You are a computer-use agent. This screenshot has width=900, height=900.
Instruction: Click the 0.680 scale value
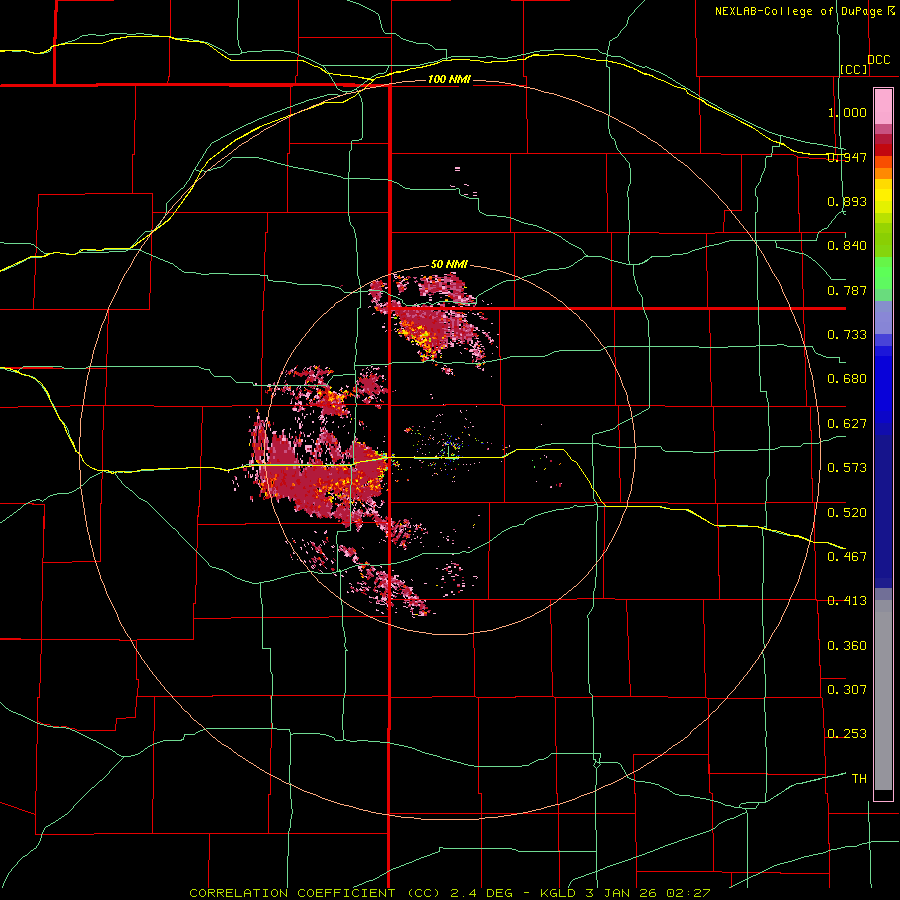tap(847, 379)
